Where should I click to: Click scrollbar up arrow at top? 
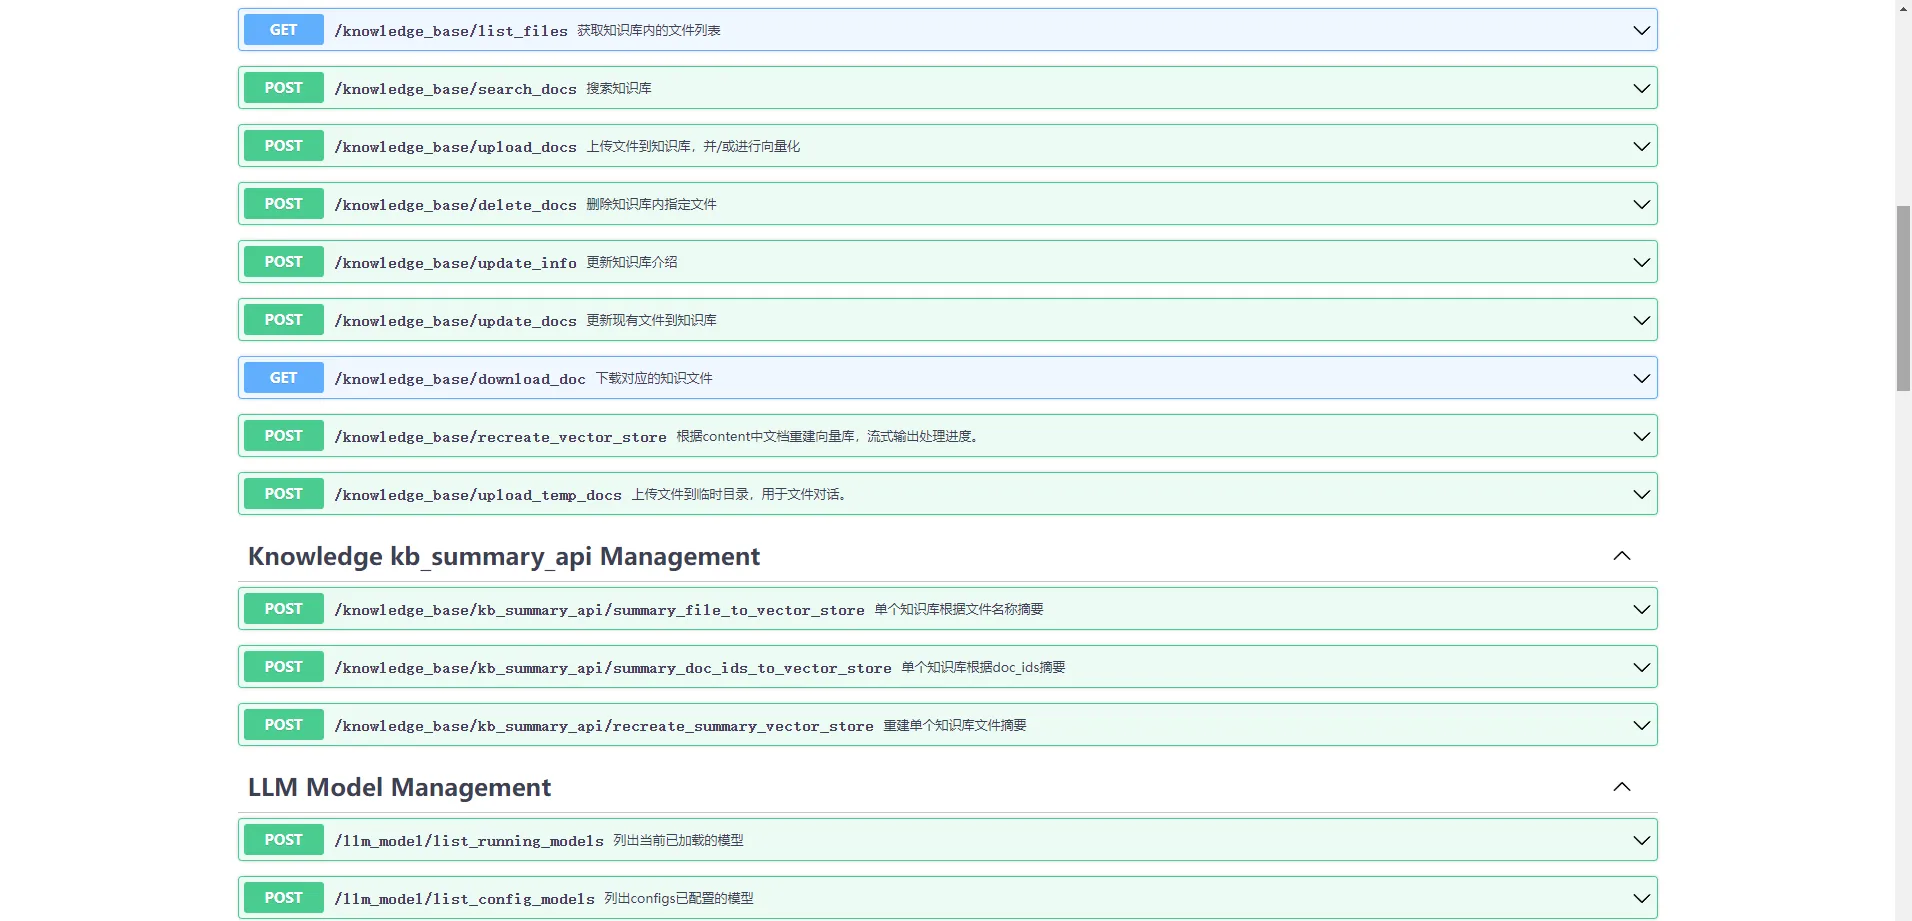coord(1903,8)
